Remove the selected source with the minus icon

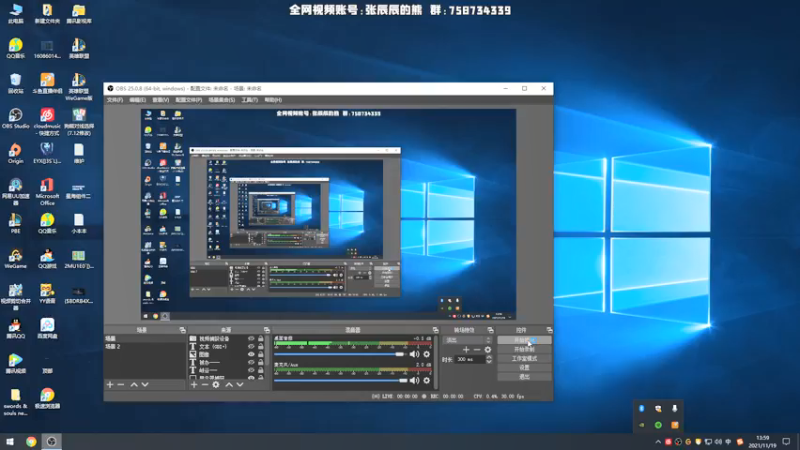pyautogui.click(x=205, y=385)
